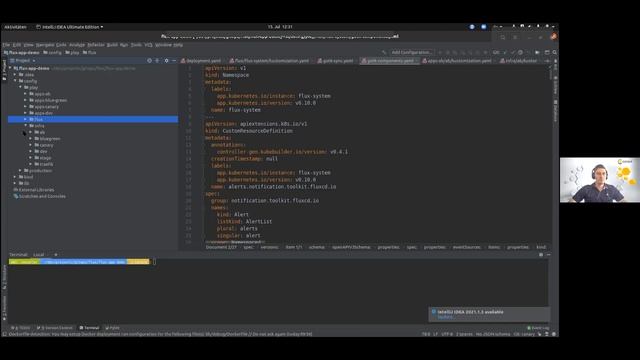Image resolution: width=640 pixels, height=360 pixels.
Task: Open terminal panel settings gear
Action: pyautogui.click(x=541, y=255)
